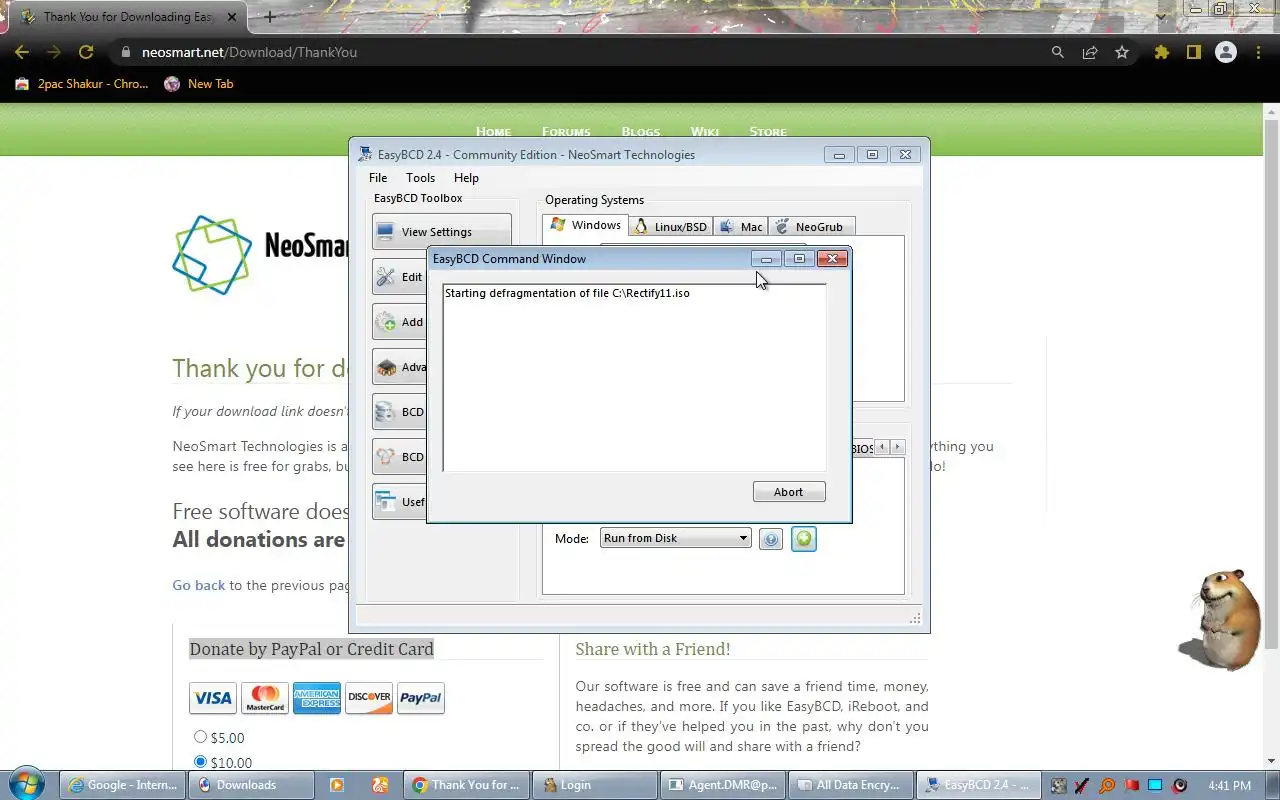Switch to the Linux/BSD tab
The width and height of the screenshot is (1280, 800).
pos(670,227)
